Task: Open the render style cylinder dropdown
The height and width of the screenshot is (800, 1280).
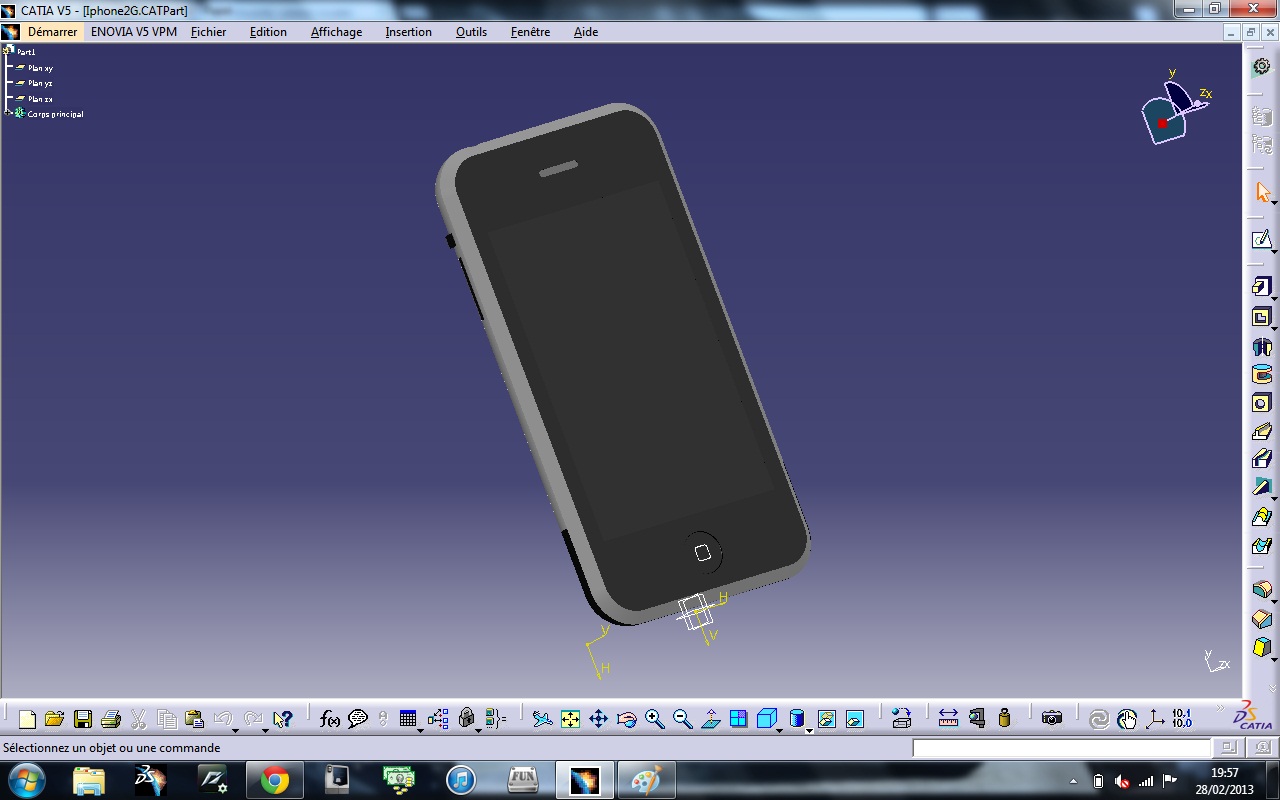Action: [808, 730]
